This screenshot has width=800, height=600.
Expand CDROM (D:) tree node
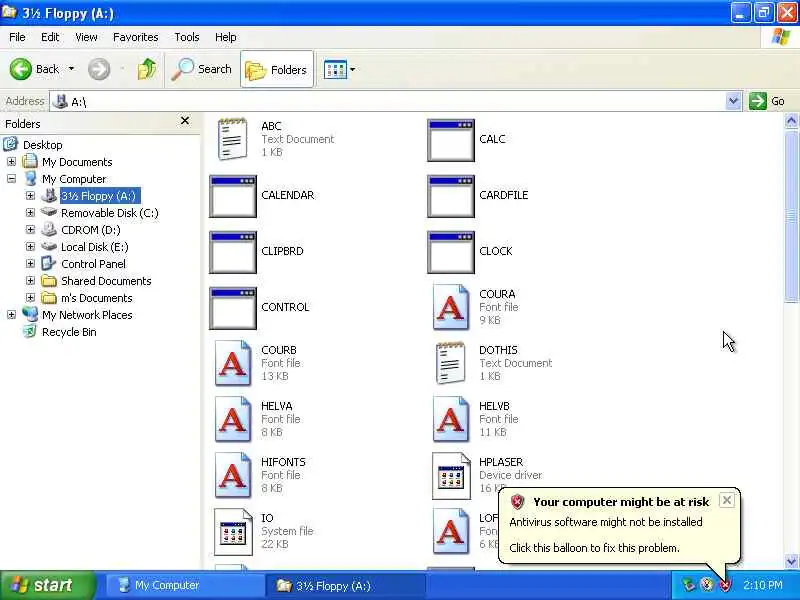click(x=30, y=230)
